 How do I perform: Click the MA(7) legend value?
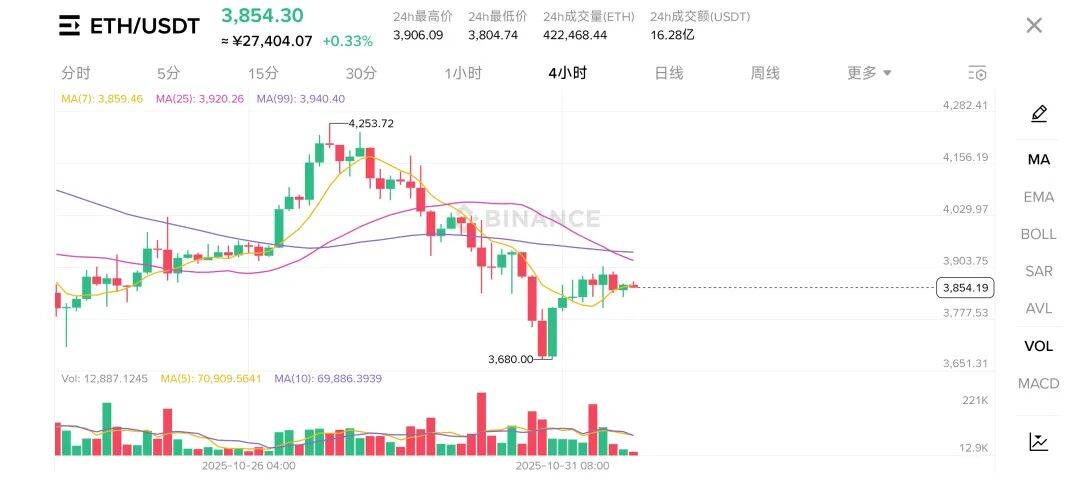coord(102,99)
